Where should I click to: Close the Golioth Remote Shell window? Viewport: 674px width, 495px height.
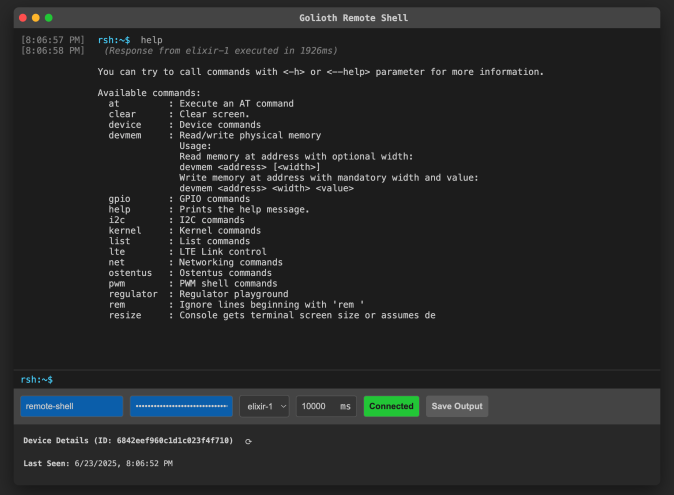(x=23, y=18)
